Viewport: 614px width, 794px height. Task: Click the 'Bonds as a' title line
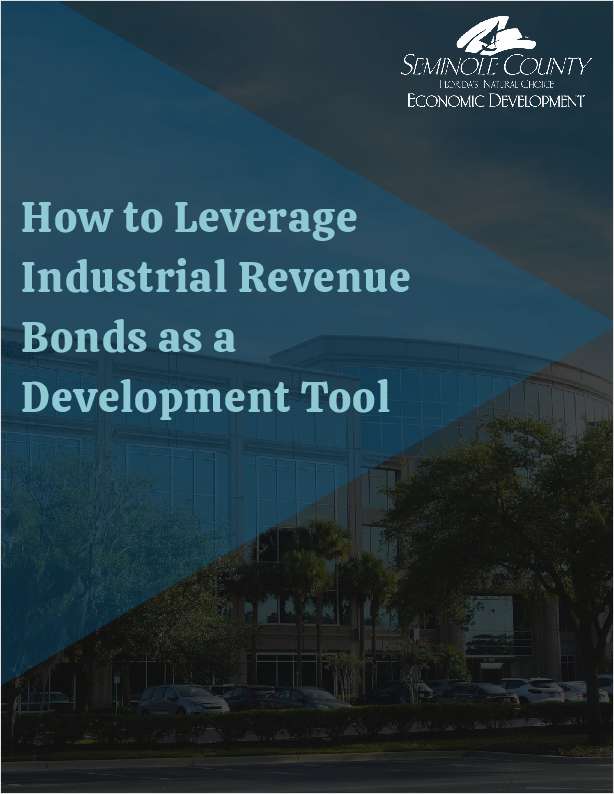[x=128, y=337]
